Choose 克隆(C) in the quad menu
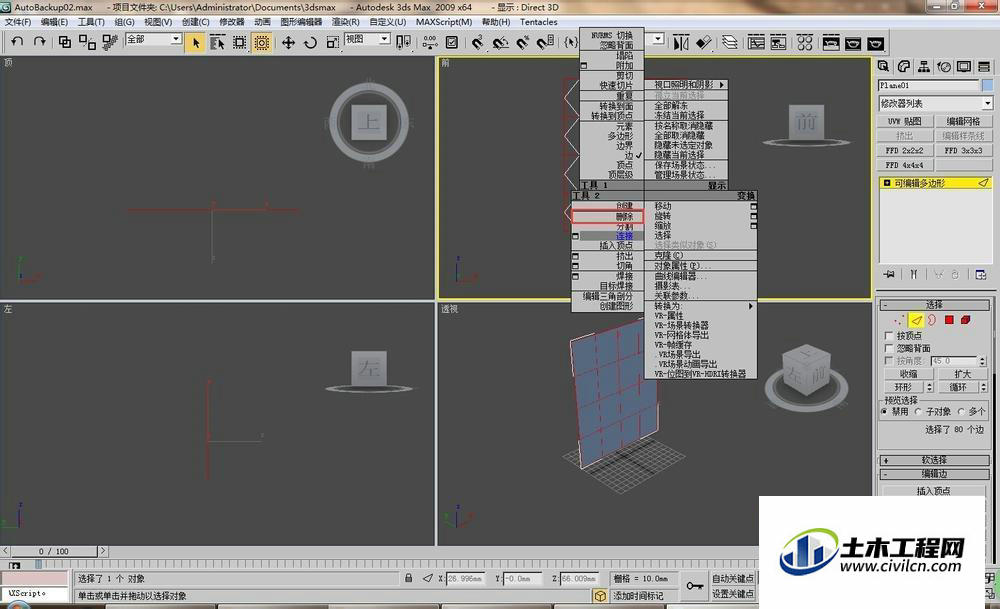1000x609 pixels. [701, 256]
